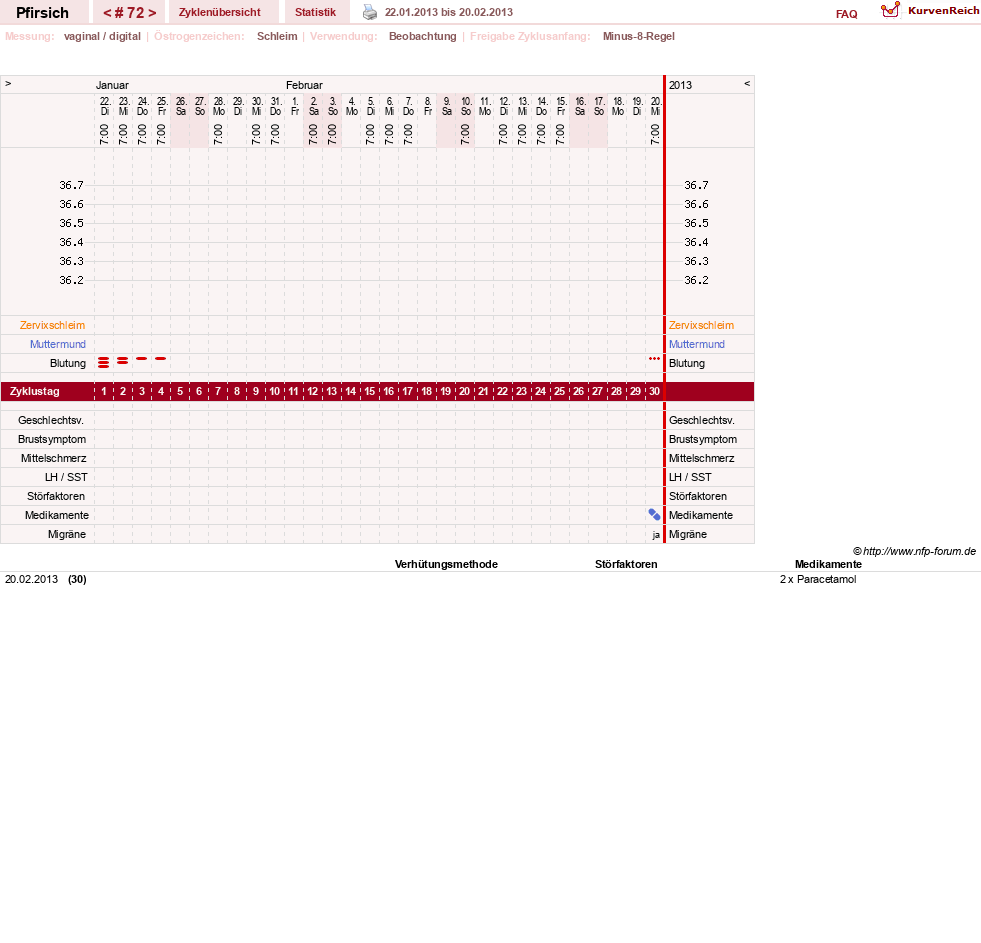
Task: Click 'ja' entry in the Migräne row
Action: pyautogui.click(x=656, y=535)
